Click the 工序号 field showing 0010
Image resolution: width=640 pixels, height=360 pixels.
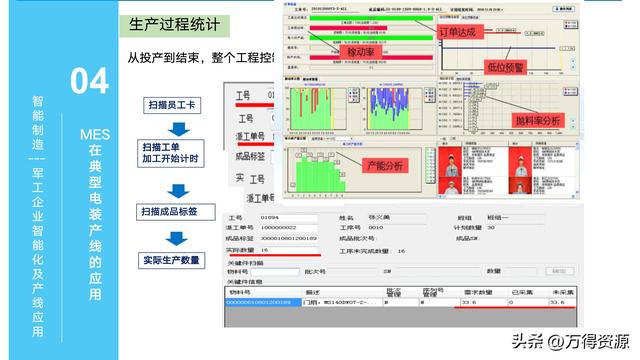click(396, 228)
